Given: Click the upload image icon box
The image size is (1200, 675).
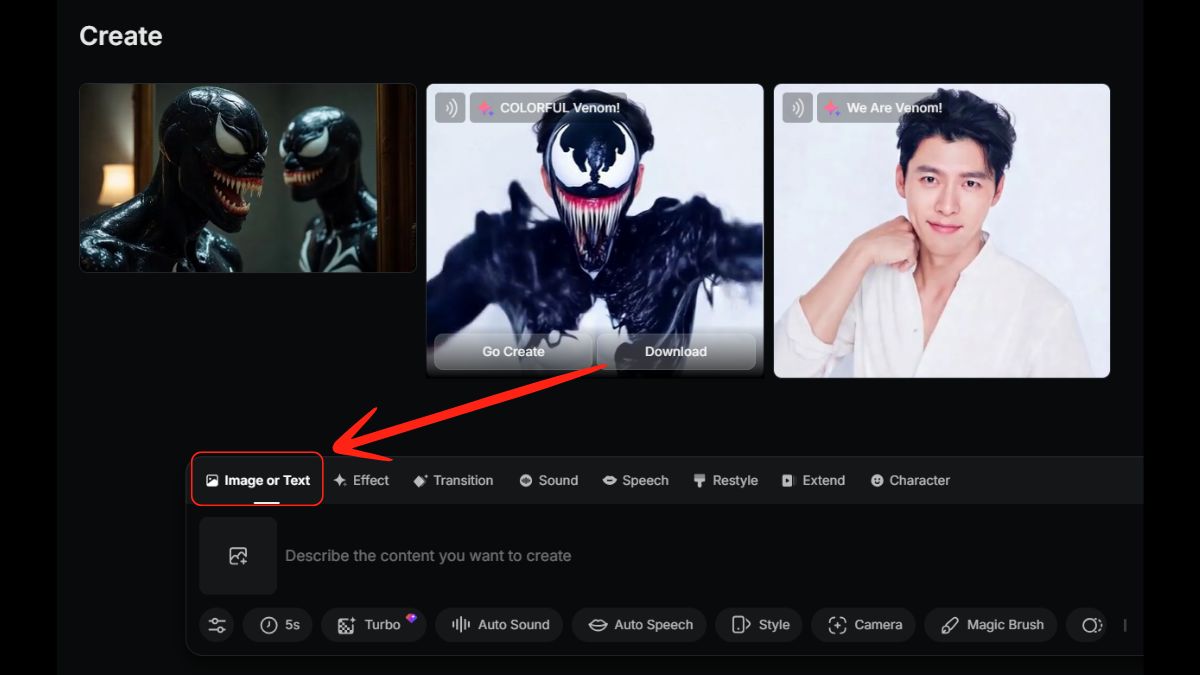Looking at the screenshot, I should (x=238, y=556).
